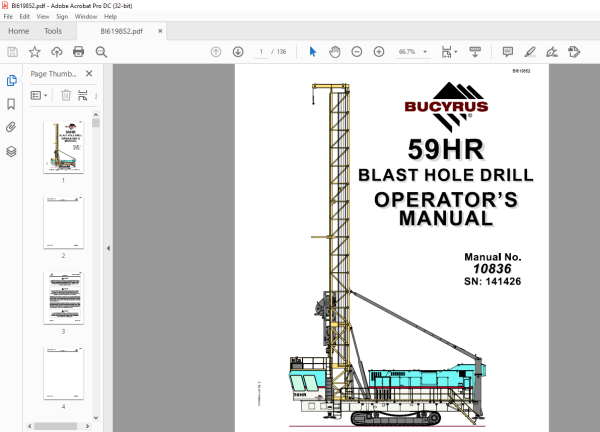Print the document with printer icon
The width and height of the screenshot is (600, 432).
78,52
